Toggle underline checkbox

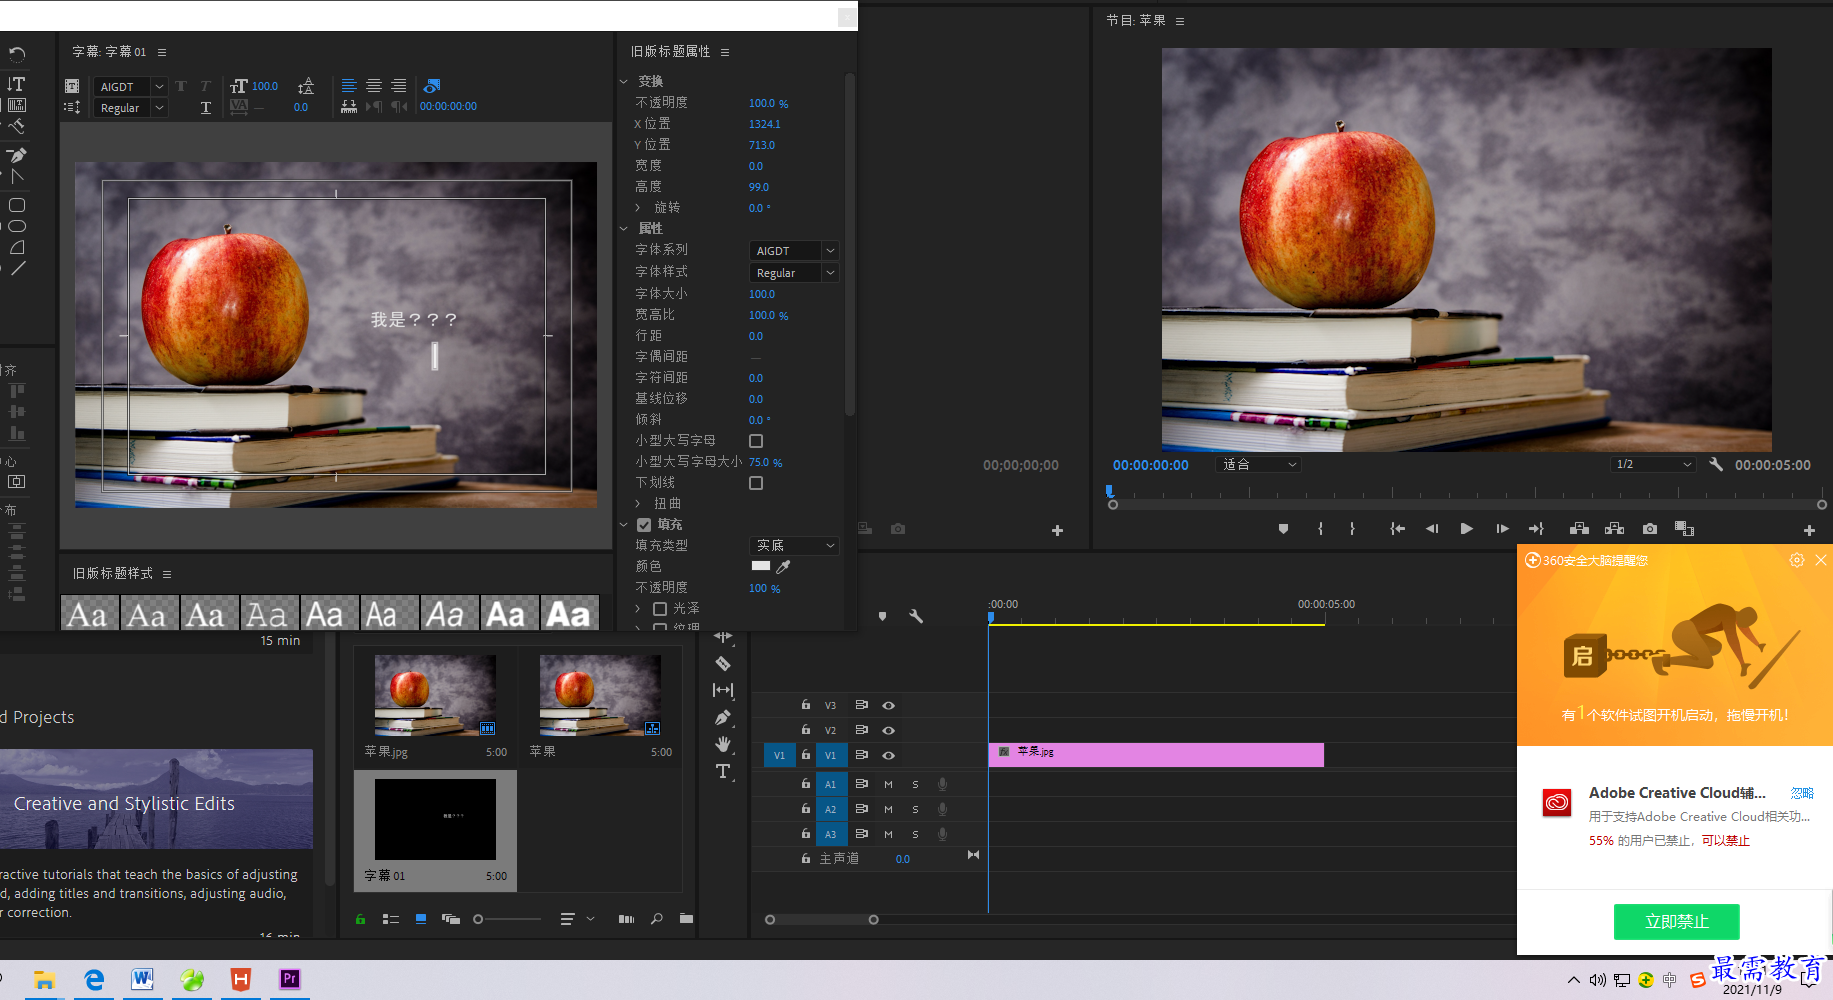click(756, 483)
